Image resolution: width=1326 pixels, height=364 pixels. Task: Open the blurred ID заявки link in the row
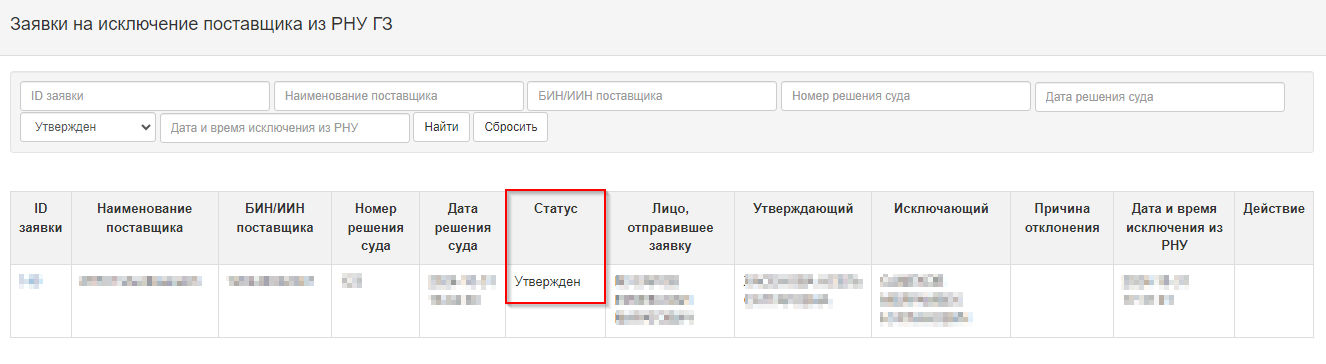click(x=30, y=281)
